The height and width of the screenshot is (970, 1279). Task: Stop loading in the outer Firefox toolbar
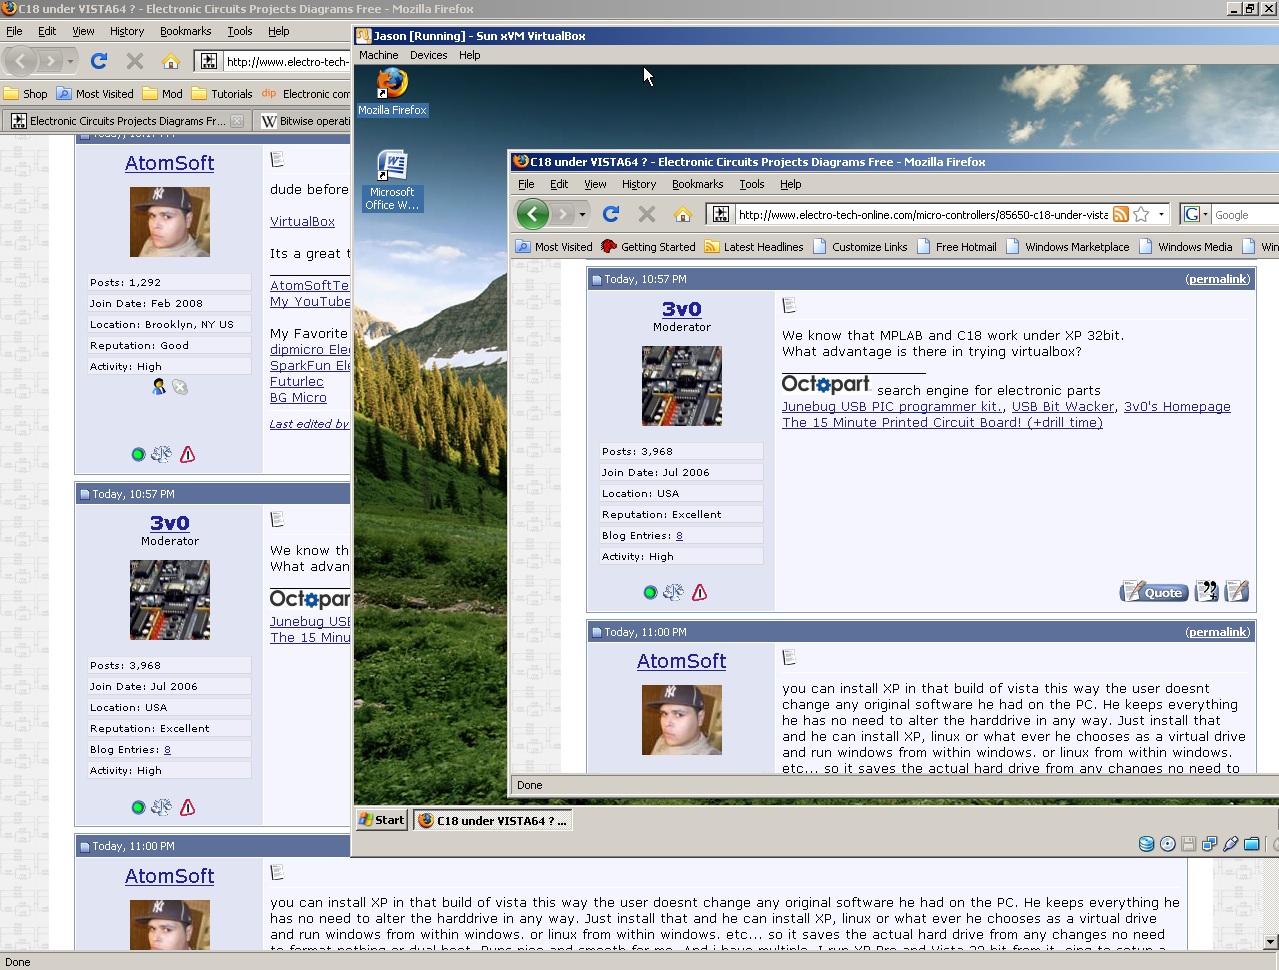click(x=135, y=62)
